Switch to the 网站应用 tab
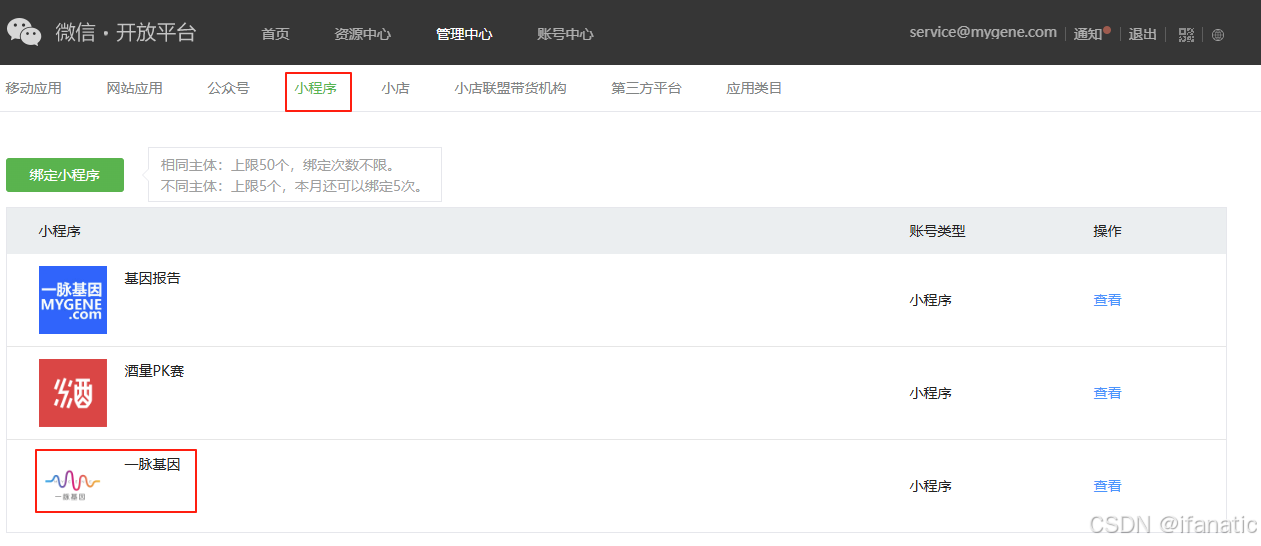This screenshot has width=1261, height=546. click(x=134, y=88)
